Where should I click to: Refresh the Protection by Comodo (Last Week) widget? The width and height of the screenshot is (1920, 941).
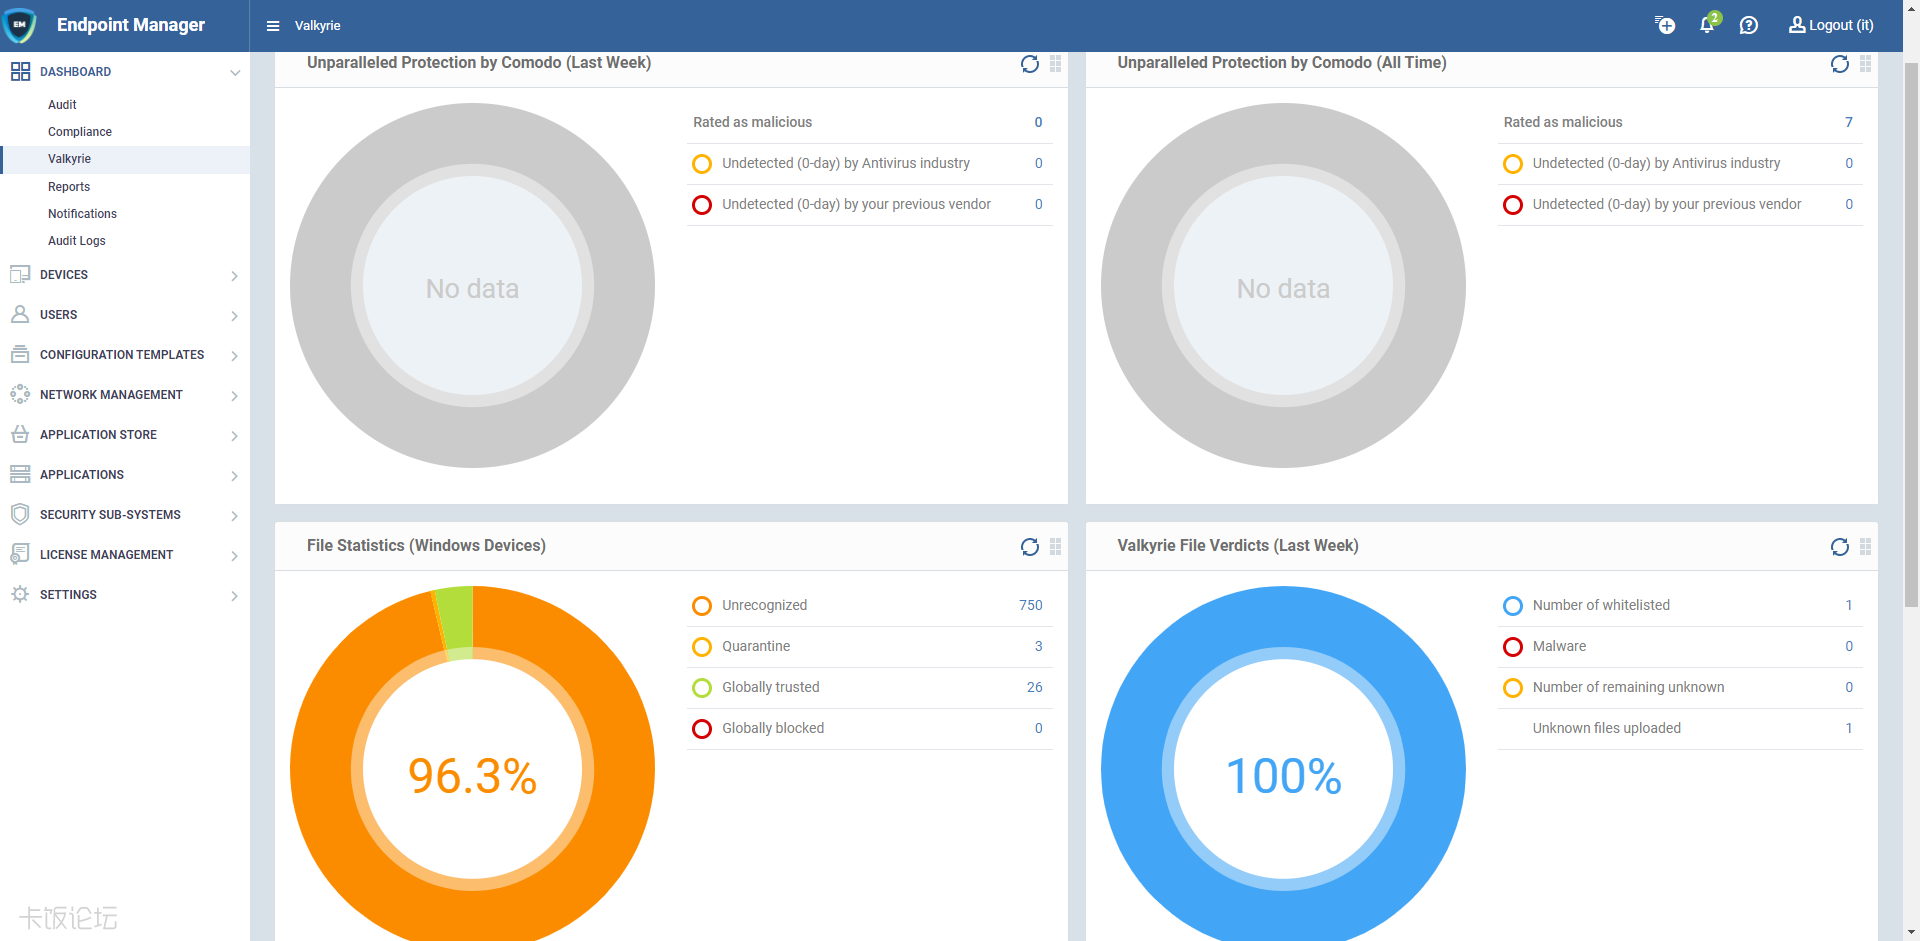(1030, 64)
